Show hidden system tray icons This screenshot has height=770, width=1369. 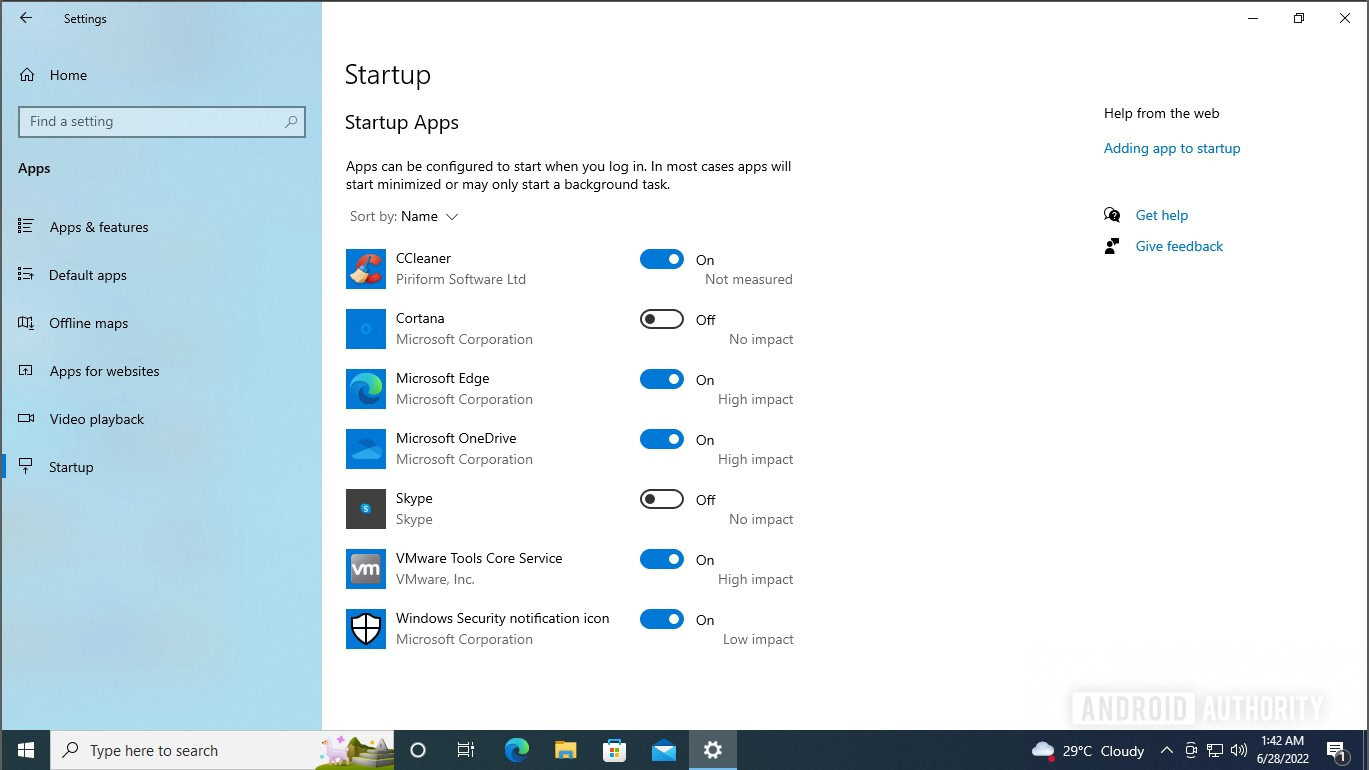click(x=1166, y=750)
